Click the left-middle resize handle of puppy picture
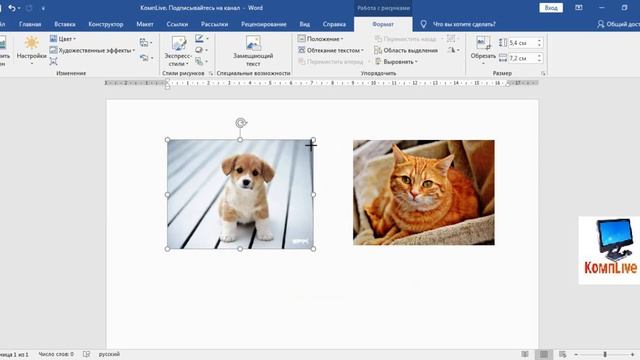This screenshot has width=640, height=360. [x=167, y=195]
